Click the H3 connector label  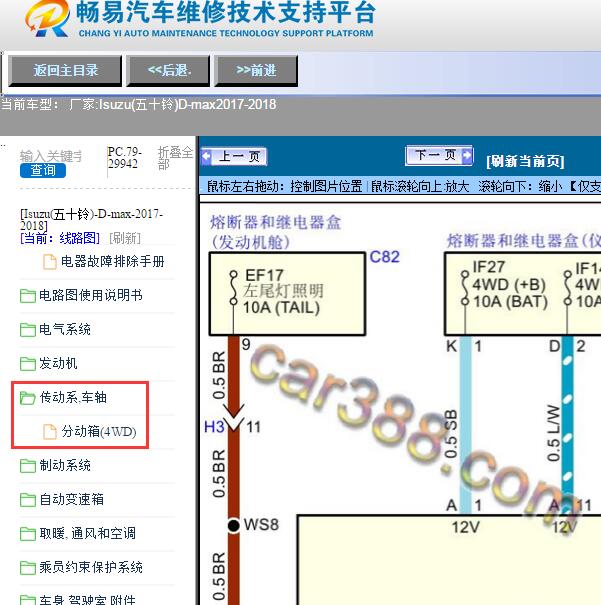[214, 427]
